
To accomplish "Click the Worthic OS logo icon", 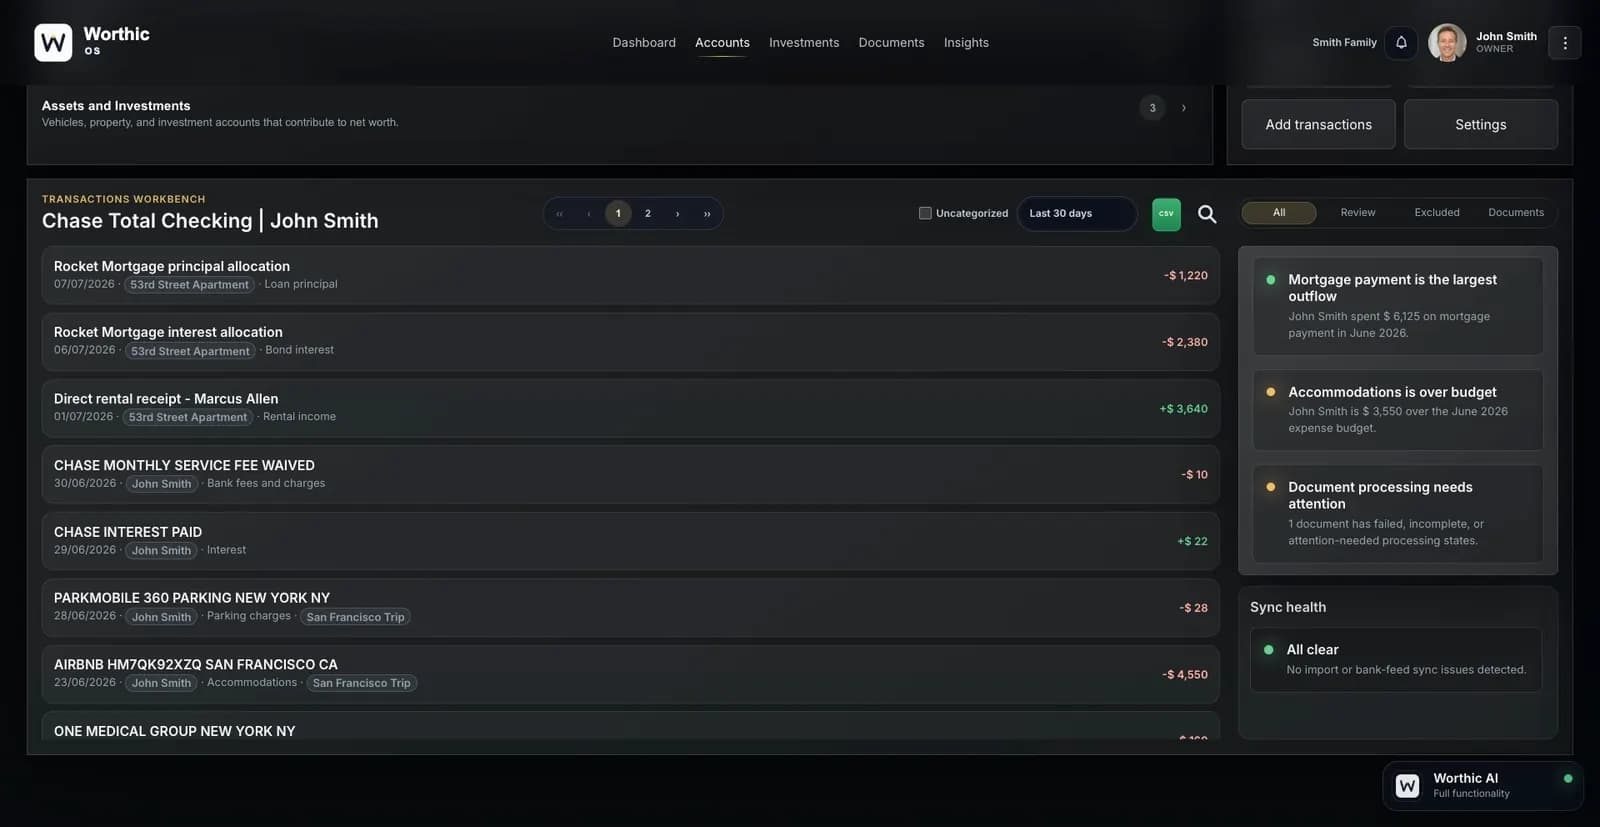I will point(53,42).
